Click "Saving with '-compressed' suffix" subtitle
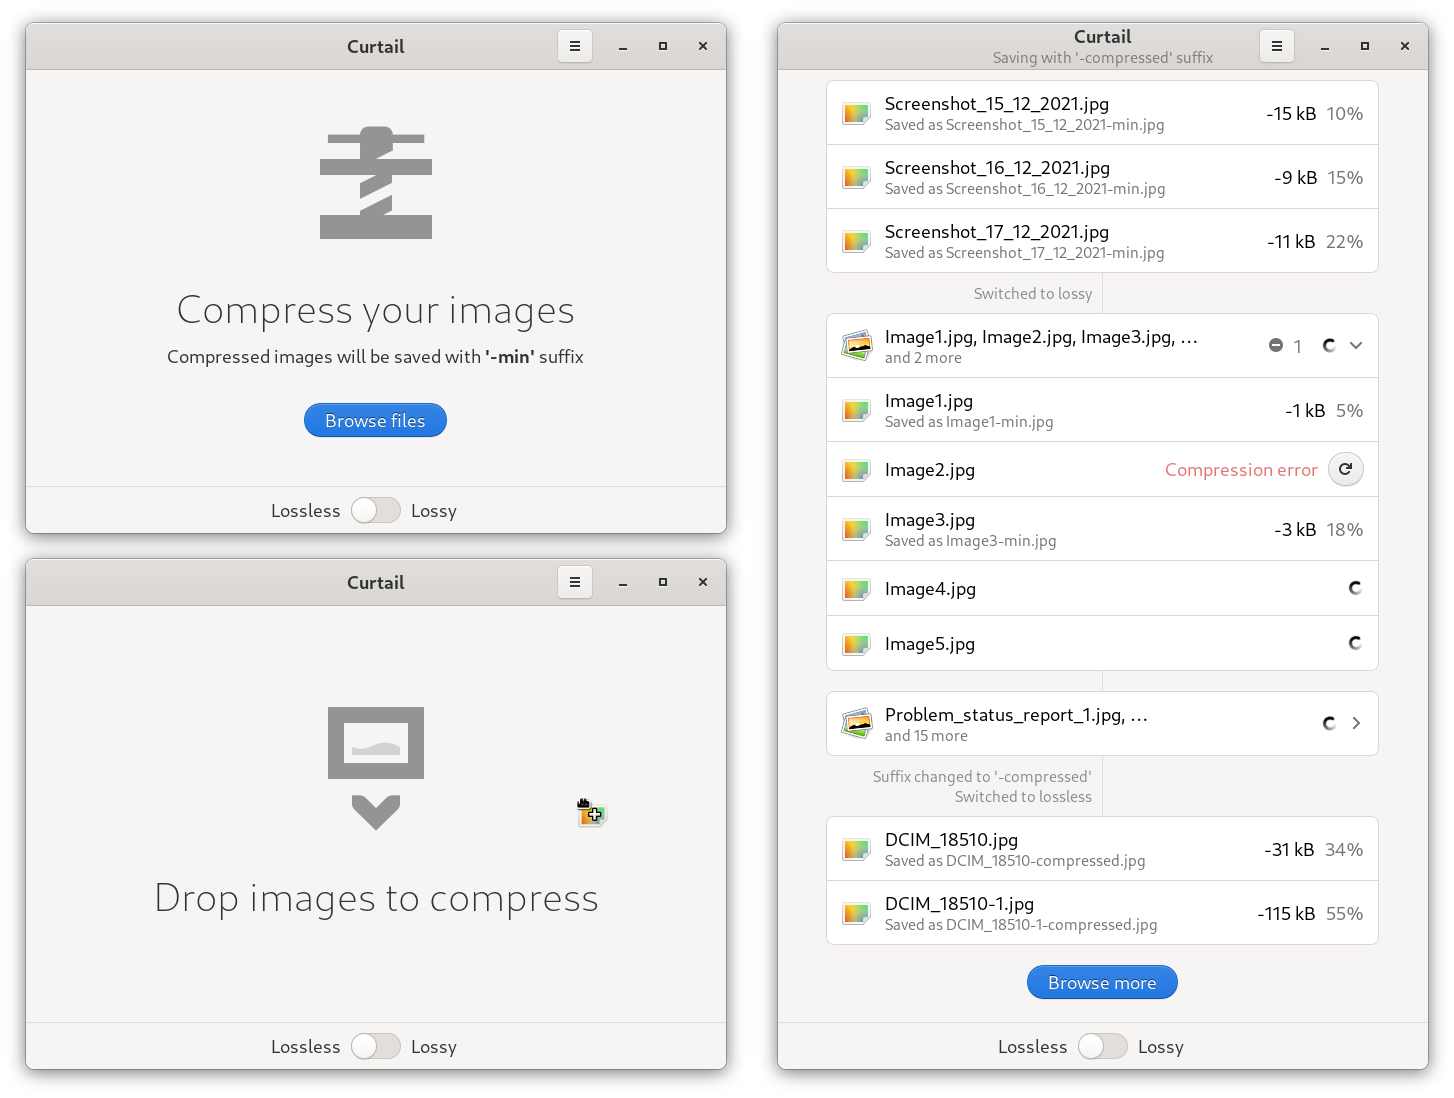This screenshot has width=1454, height=1098. pos(1103,58)
